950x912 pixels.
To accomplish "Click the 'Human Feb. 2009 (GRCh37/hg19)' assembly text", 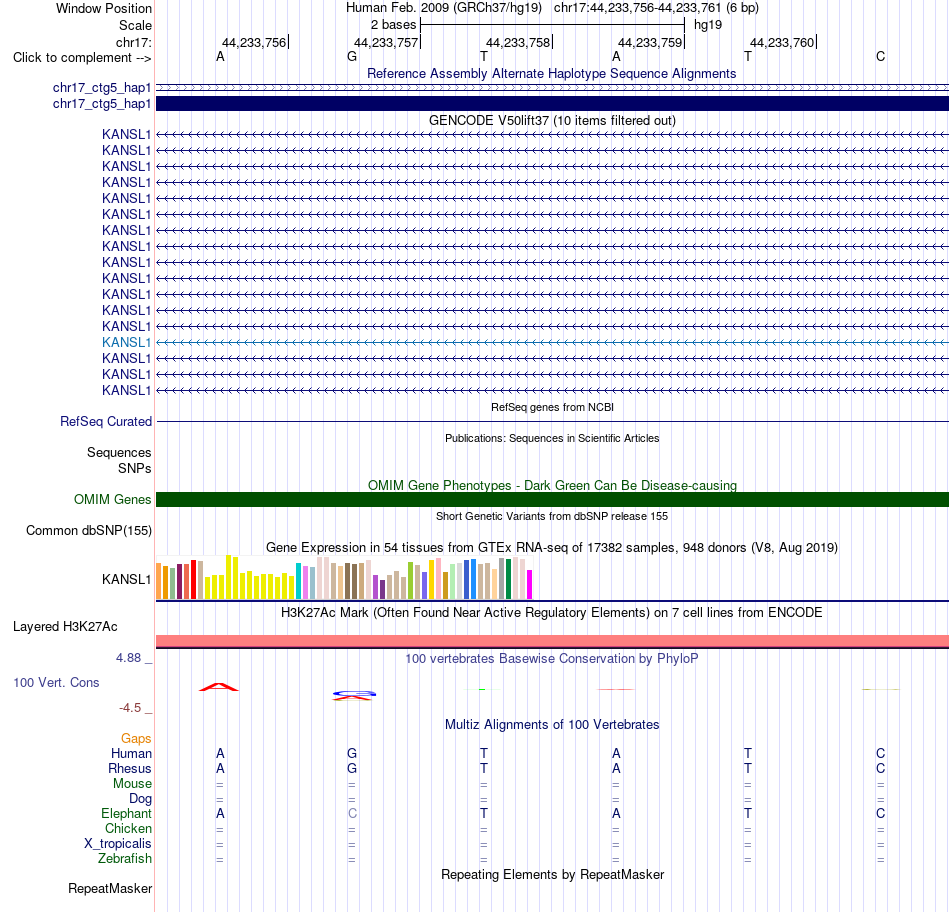I will pyautogui.click(x=443, y=8).
